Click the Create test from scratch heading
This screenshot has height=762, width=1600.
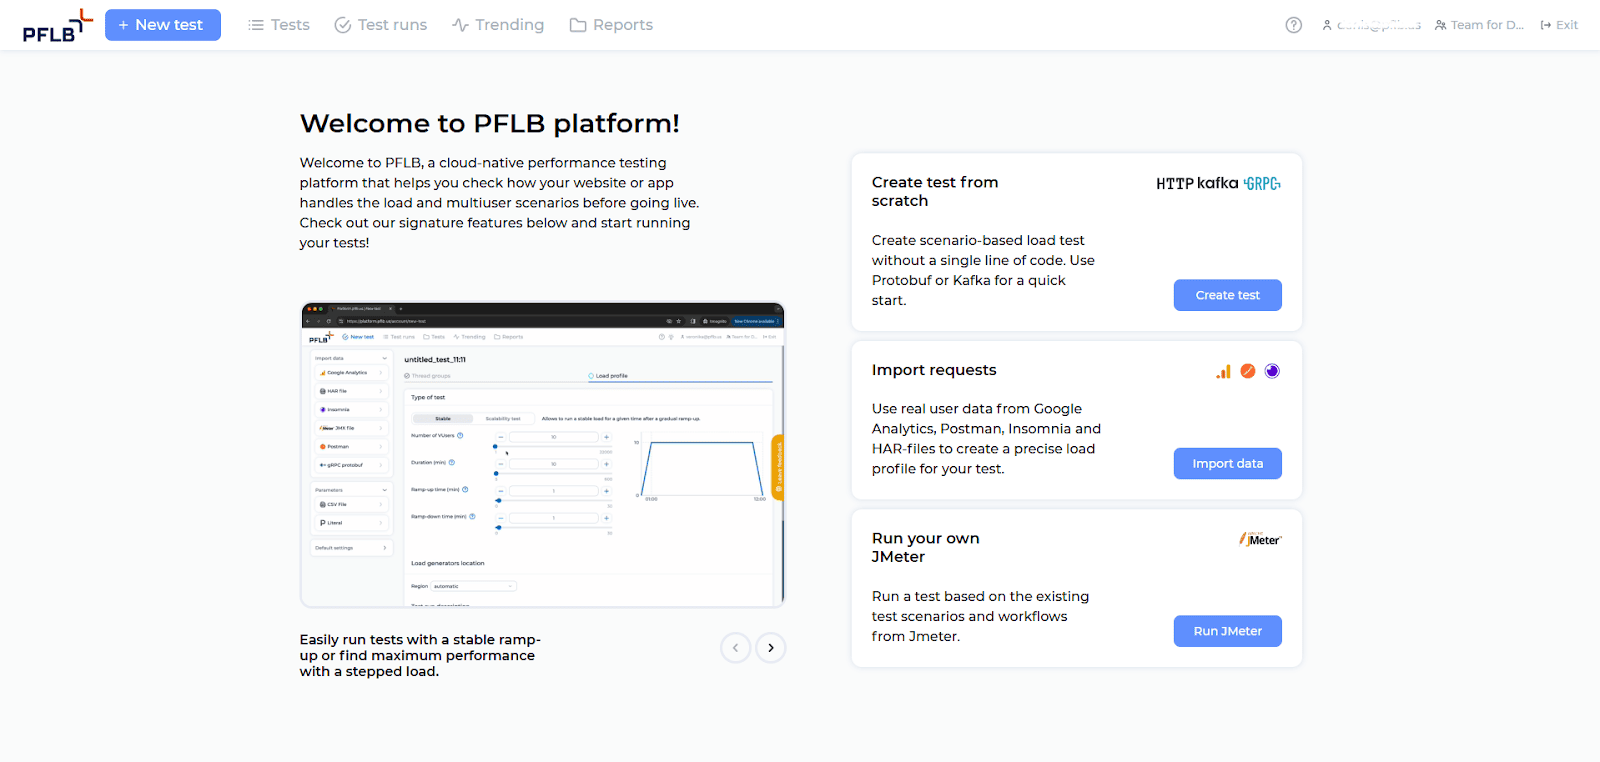click(x=935, y=191)
